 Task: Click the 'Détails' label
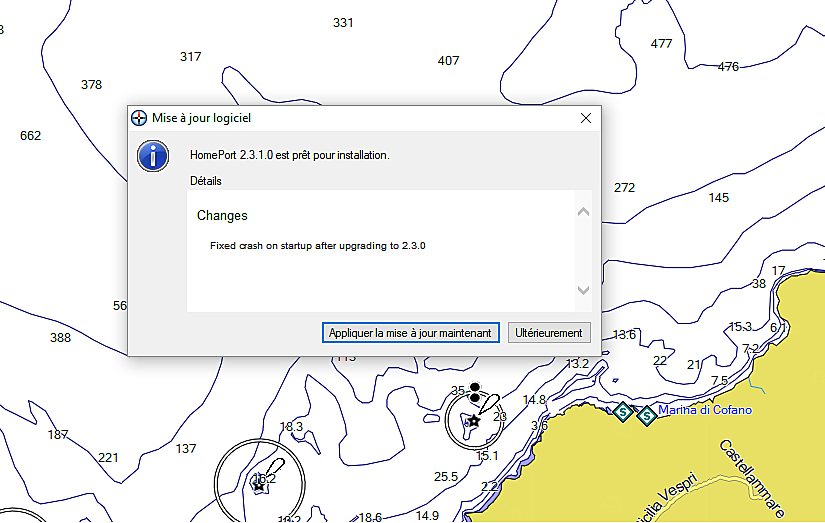pos(206,181)
